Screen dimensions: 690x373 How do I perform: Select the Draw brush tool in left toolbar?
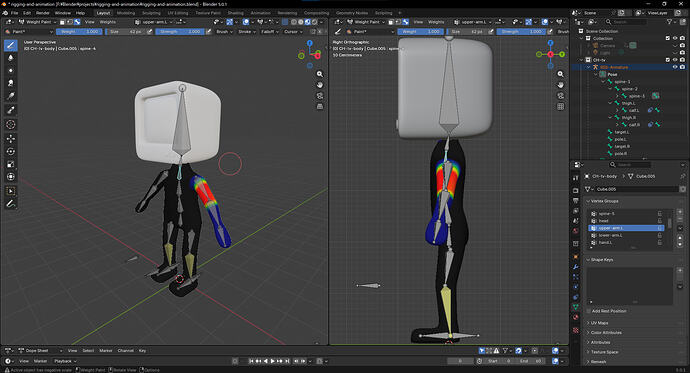[x=11, y=45]
